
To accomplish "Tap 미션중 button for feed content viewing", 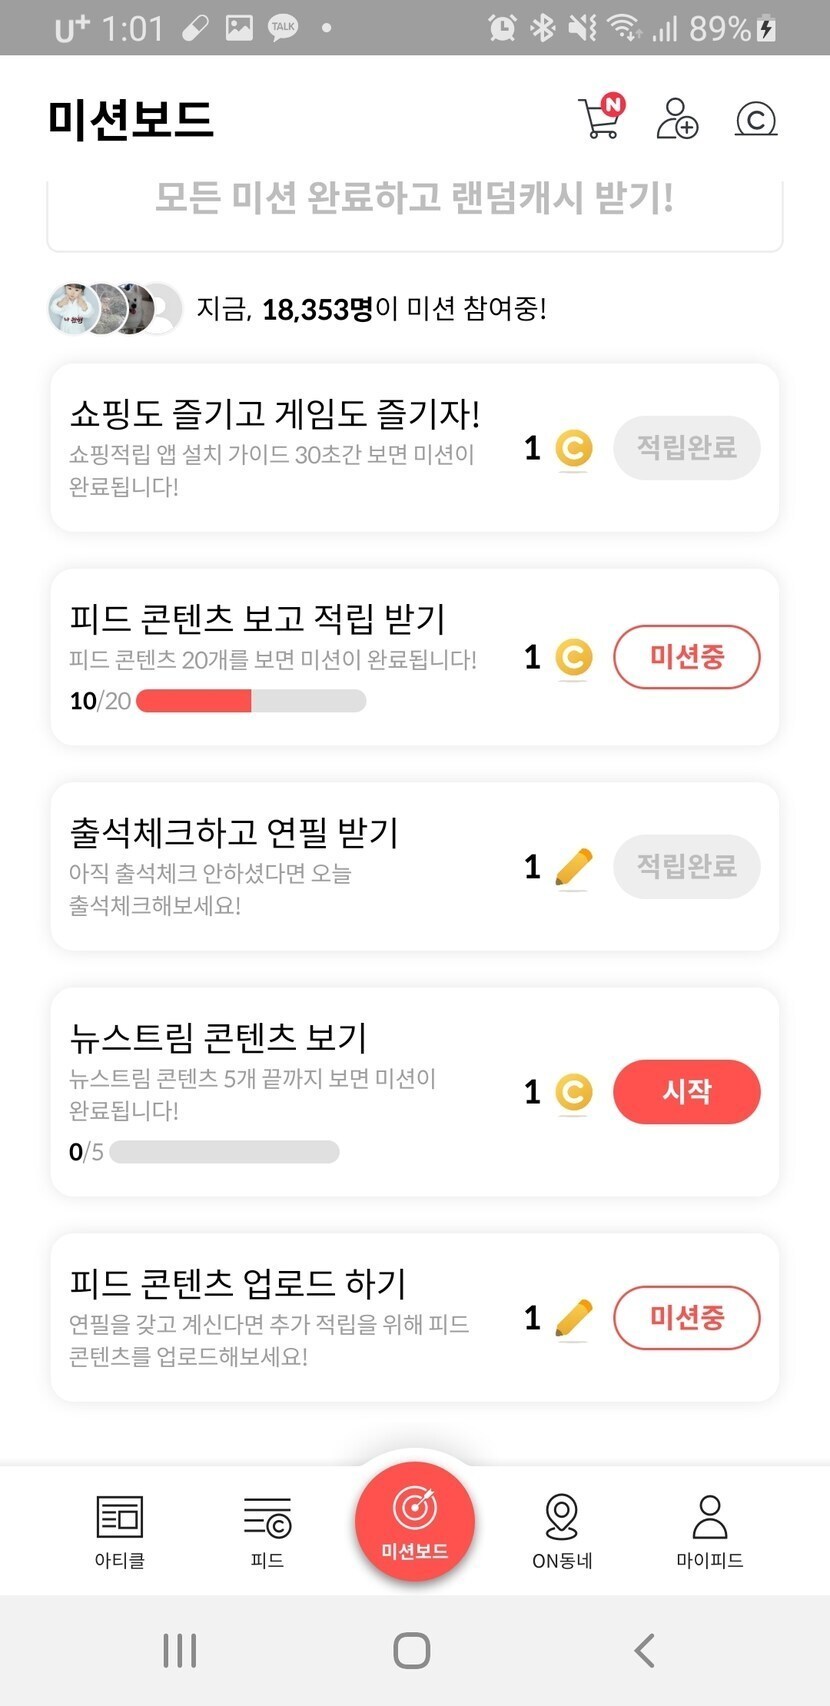I will tap(686, 657).
